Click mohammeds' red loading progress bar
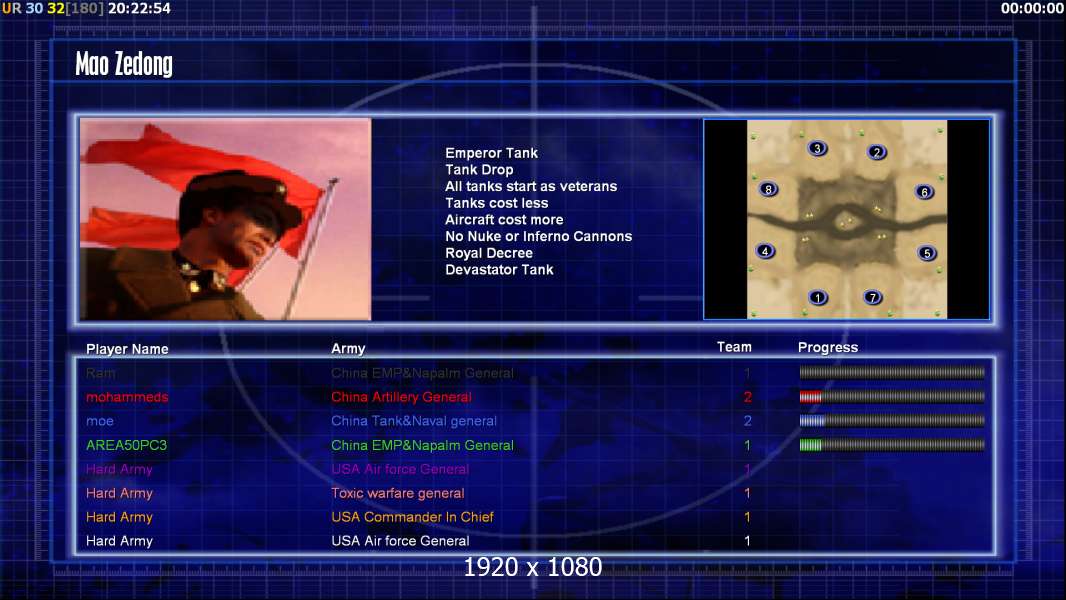The image size is (1066, 600). pos(892,397)
